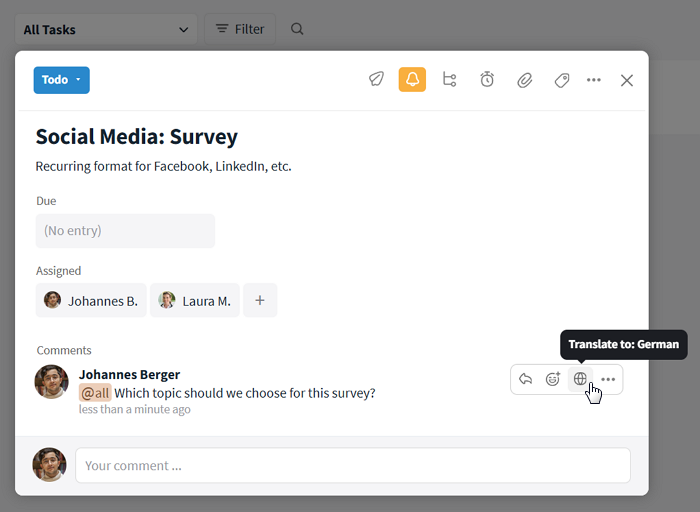Open the All Tasks dropdown

click(x=106, y=30)
